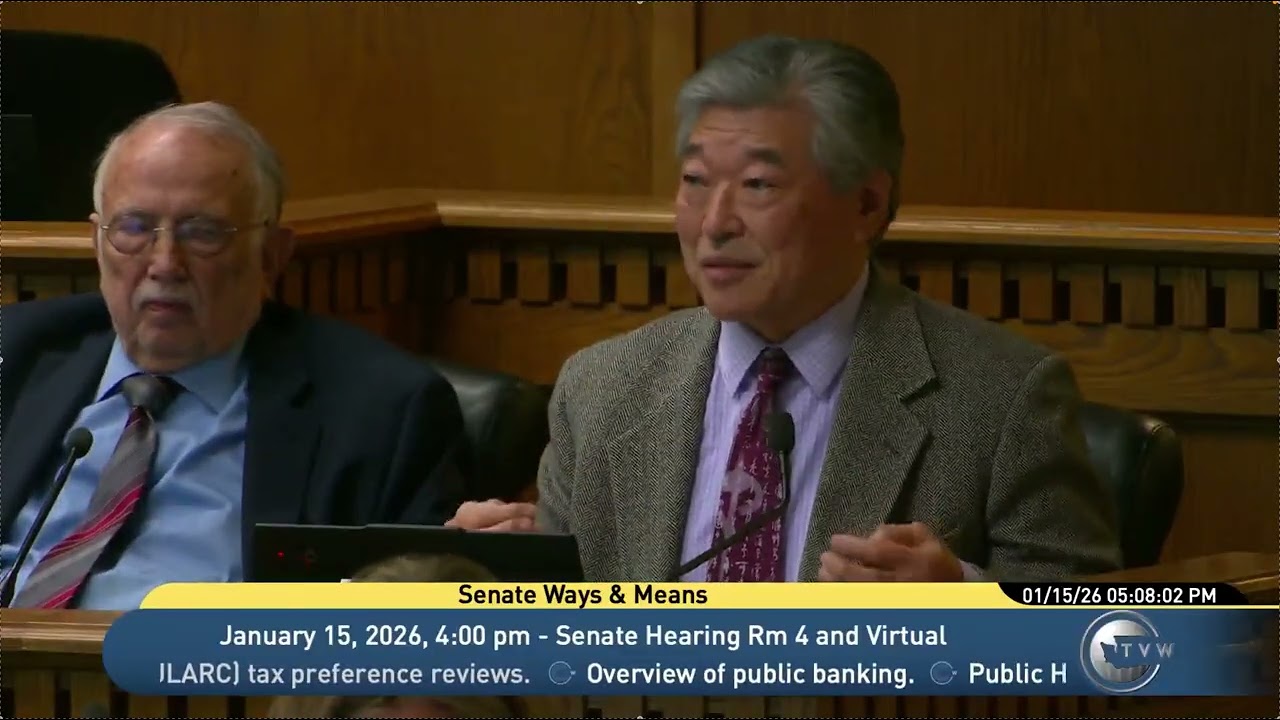Click the ticker text "Overview of public banking."
Image resolution: width=1280 pixels, height=720 pixels.
(x=750, y=674)
